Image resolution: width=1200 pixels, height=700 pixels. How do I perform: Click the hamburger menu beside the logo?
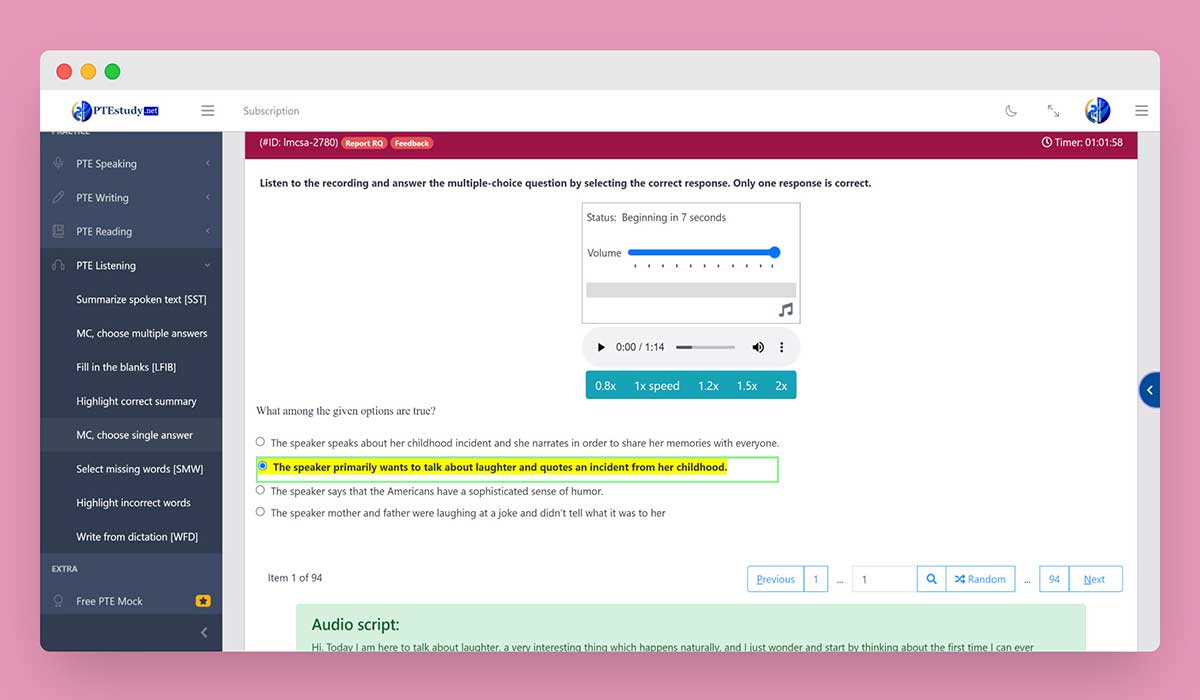pyautogui.click(x=208, y=110)
